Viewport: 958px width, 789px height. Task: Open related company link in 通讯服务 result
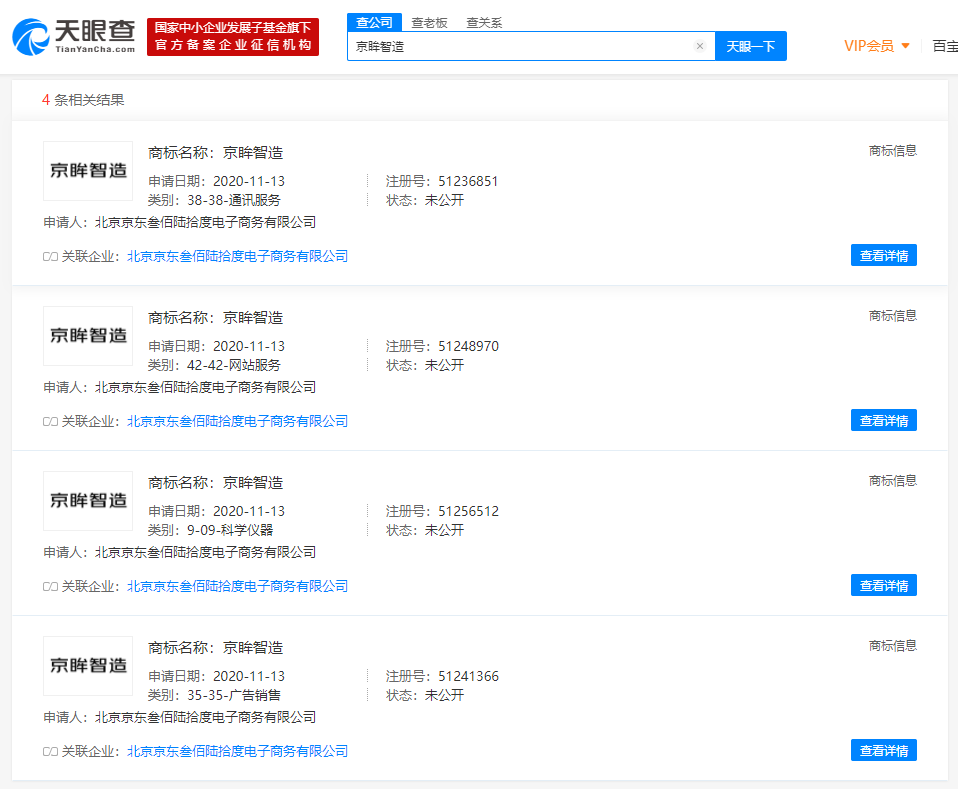[x=238, y=256]
